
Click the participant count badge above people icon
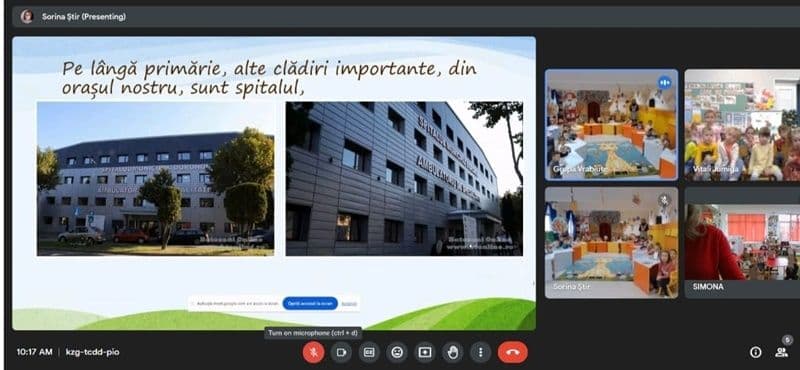[x=788, y=339]
